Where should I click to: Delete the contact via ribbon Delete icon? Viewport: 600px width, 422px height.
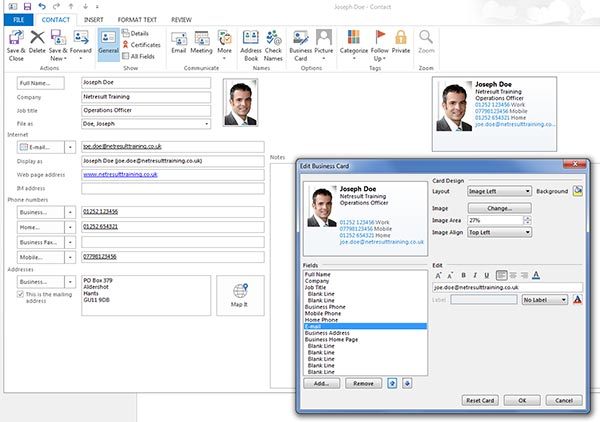(x=37, y=42)
